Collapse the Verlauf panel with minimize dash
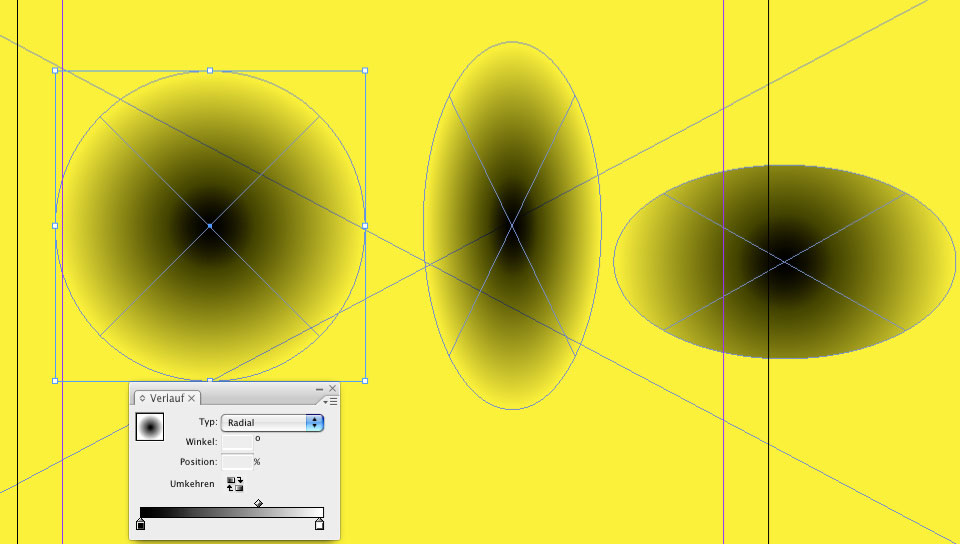 click(x=319, y=389)
